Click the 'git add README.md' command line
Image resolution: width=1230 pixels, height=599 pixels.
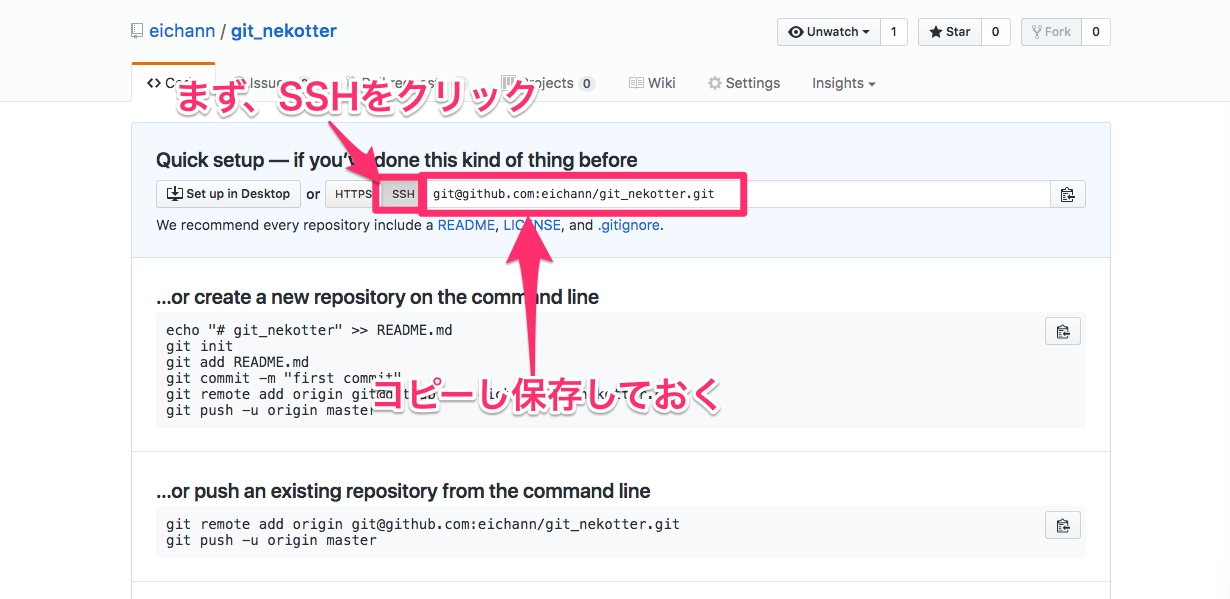click(238, 362)
